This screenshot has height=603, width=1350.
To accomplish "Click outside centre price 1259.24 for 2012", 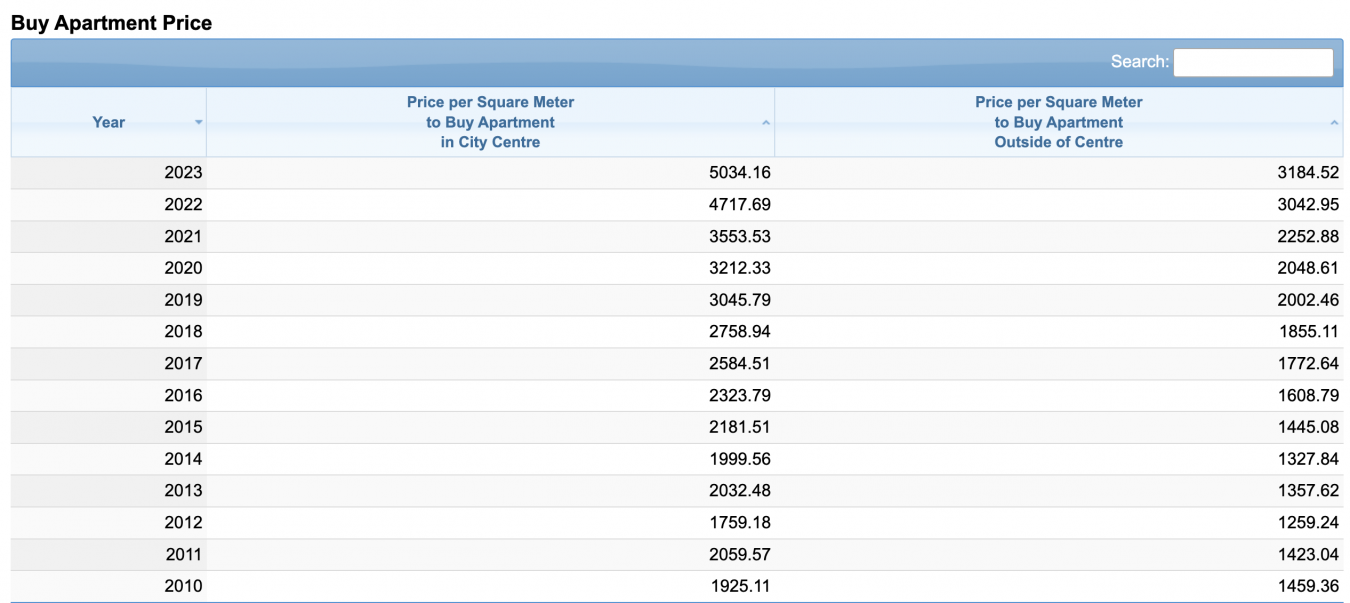I will [1307, 523].
